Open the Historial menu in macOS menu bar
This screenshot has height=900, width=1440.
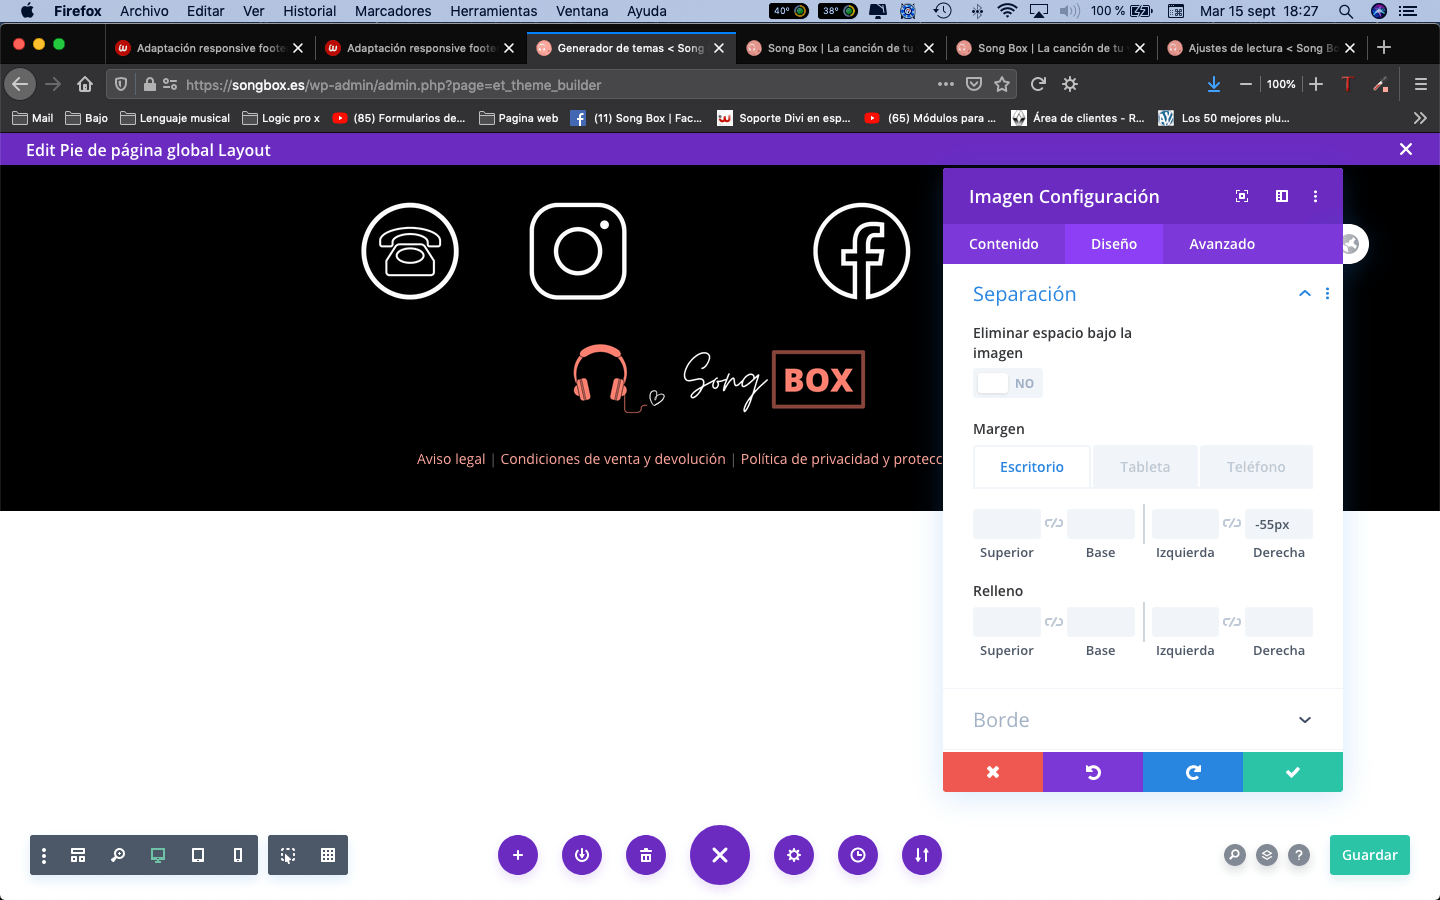(309, 11)
